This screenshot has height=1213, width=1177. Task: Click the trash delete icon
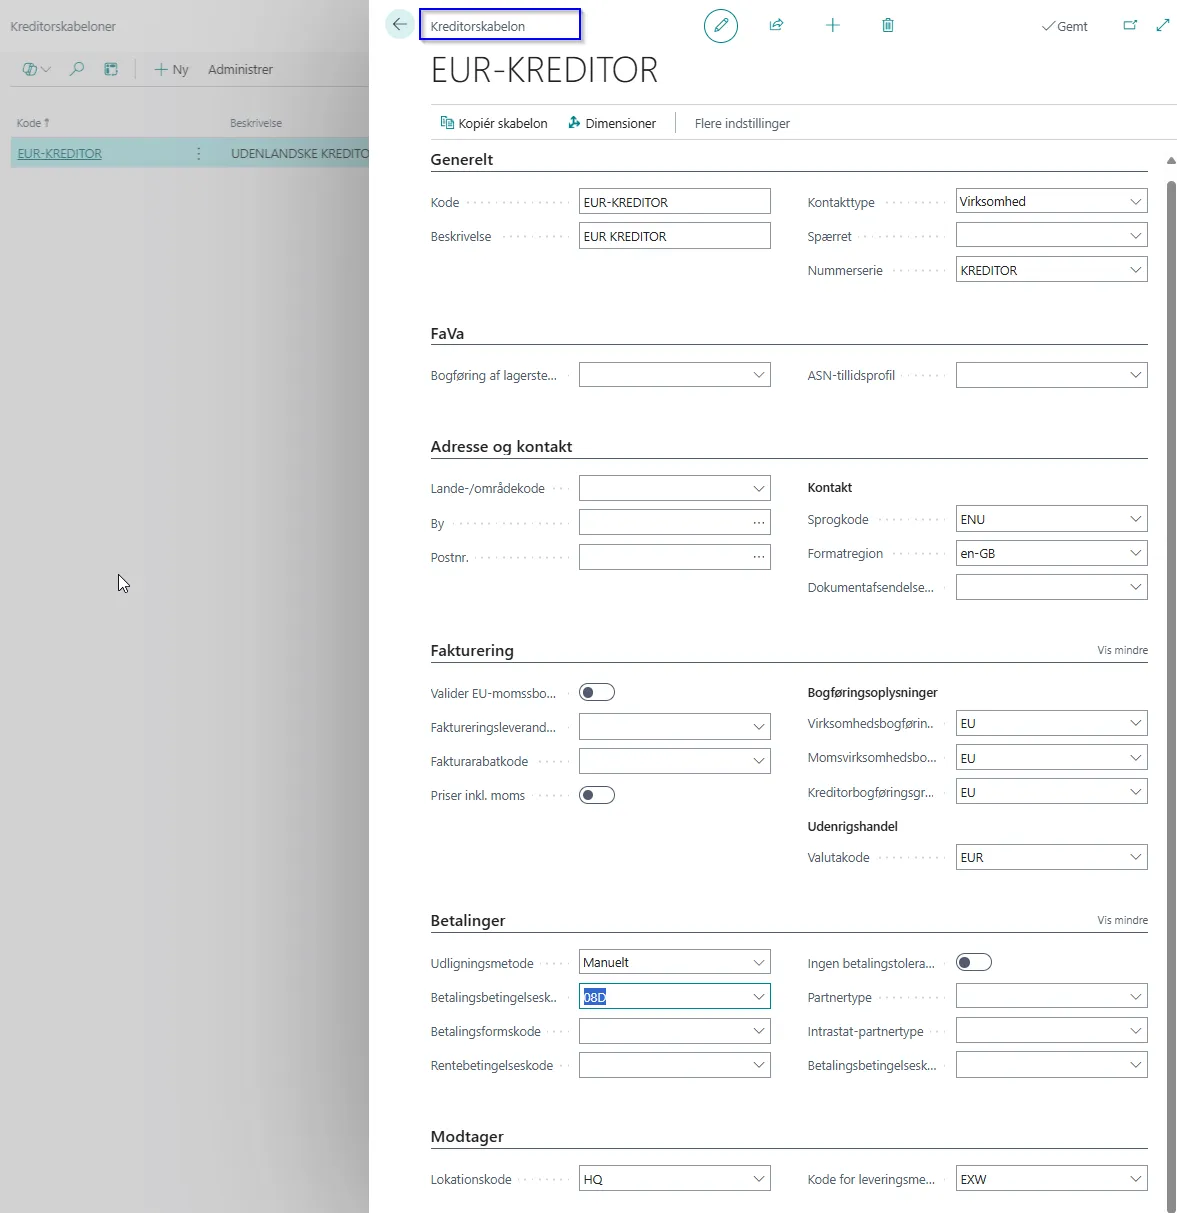click(x=887, y=26)
